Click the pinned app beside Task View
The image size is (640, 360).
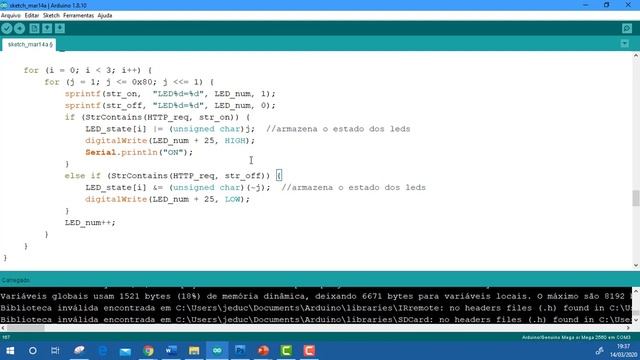coord(79,351)
